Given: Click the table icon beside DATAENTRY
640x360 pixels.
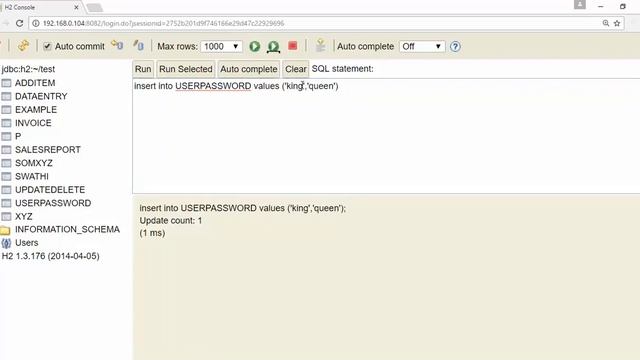Looking at the screenshot, I should [x=6, y=97].
